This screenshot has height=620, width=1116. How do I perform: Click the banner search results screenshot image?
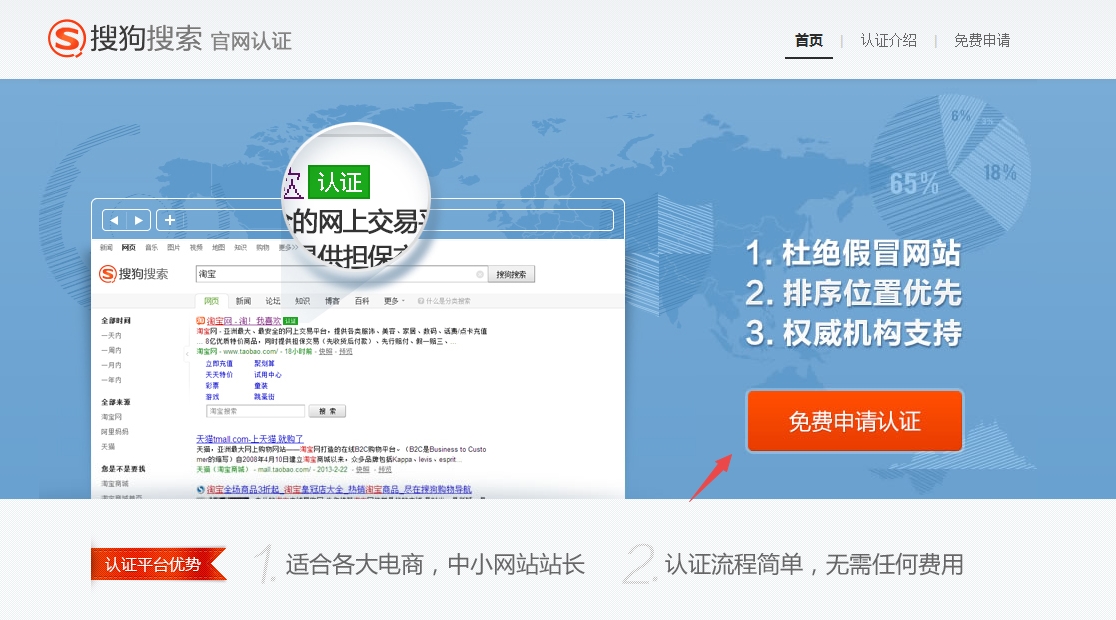pyautogui.click(x=358, y=349)
